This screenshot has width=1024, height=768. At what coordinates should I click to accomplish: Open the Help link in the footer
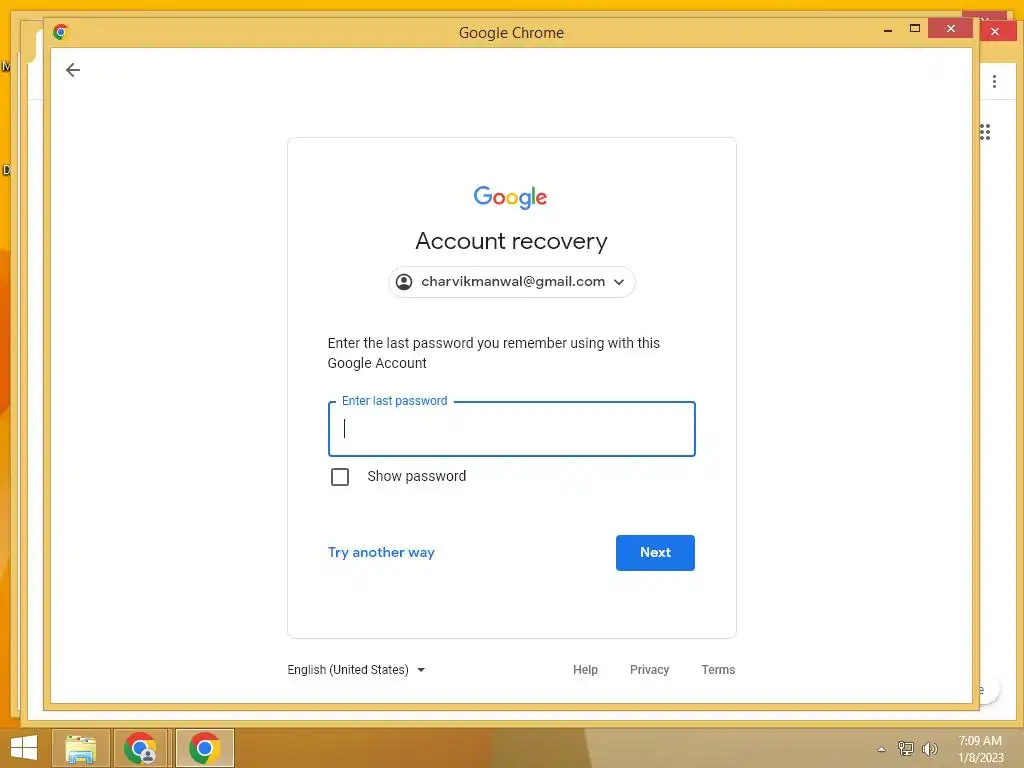(585, 669)
